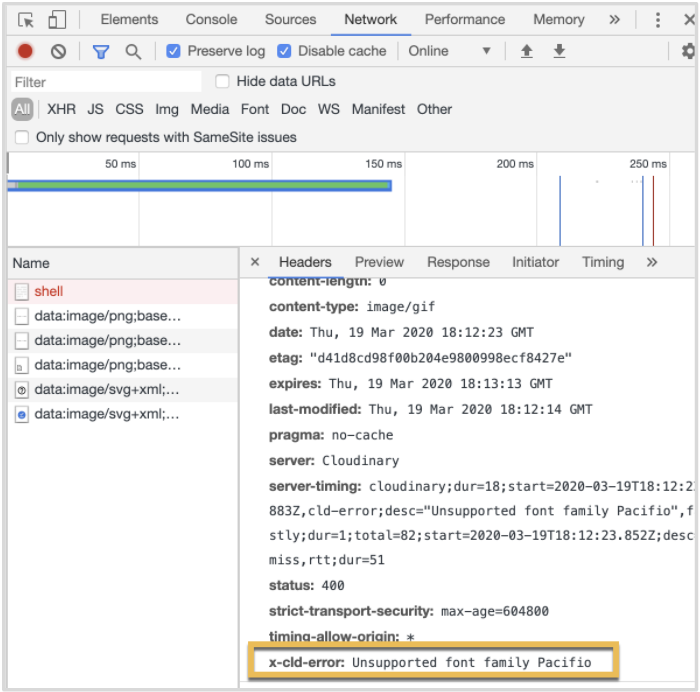
Task: Filter requests by Font
Action: point(254,109)
